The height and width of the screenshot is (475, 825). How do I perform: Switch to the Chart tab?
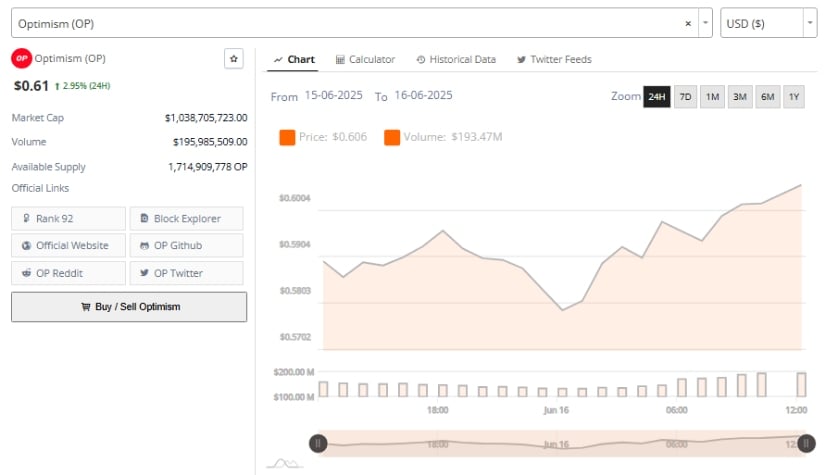click(x=294, y=59)
